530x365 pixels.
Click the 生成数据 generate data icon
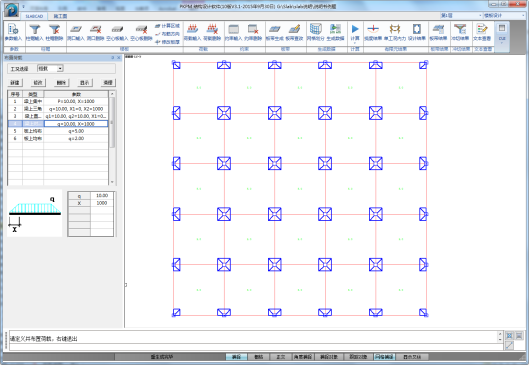tap(335, 32)
